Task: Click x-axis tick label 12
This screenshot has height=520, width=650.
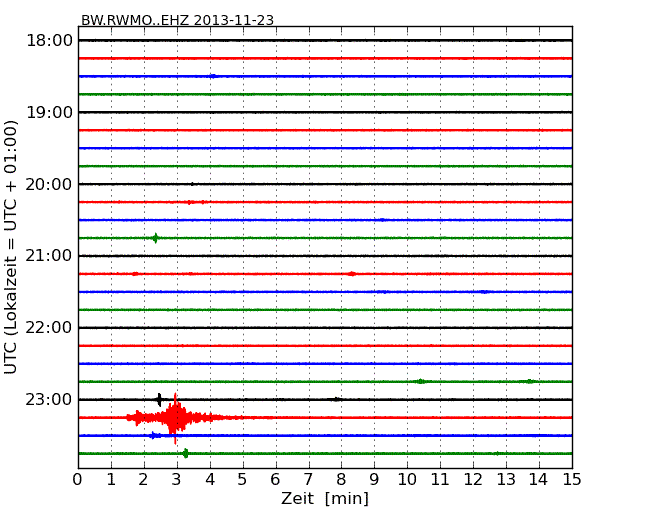Action: [473, 479]
